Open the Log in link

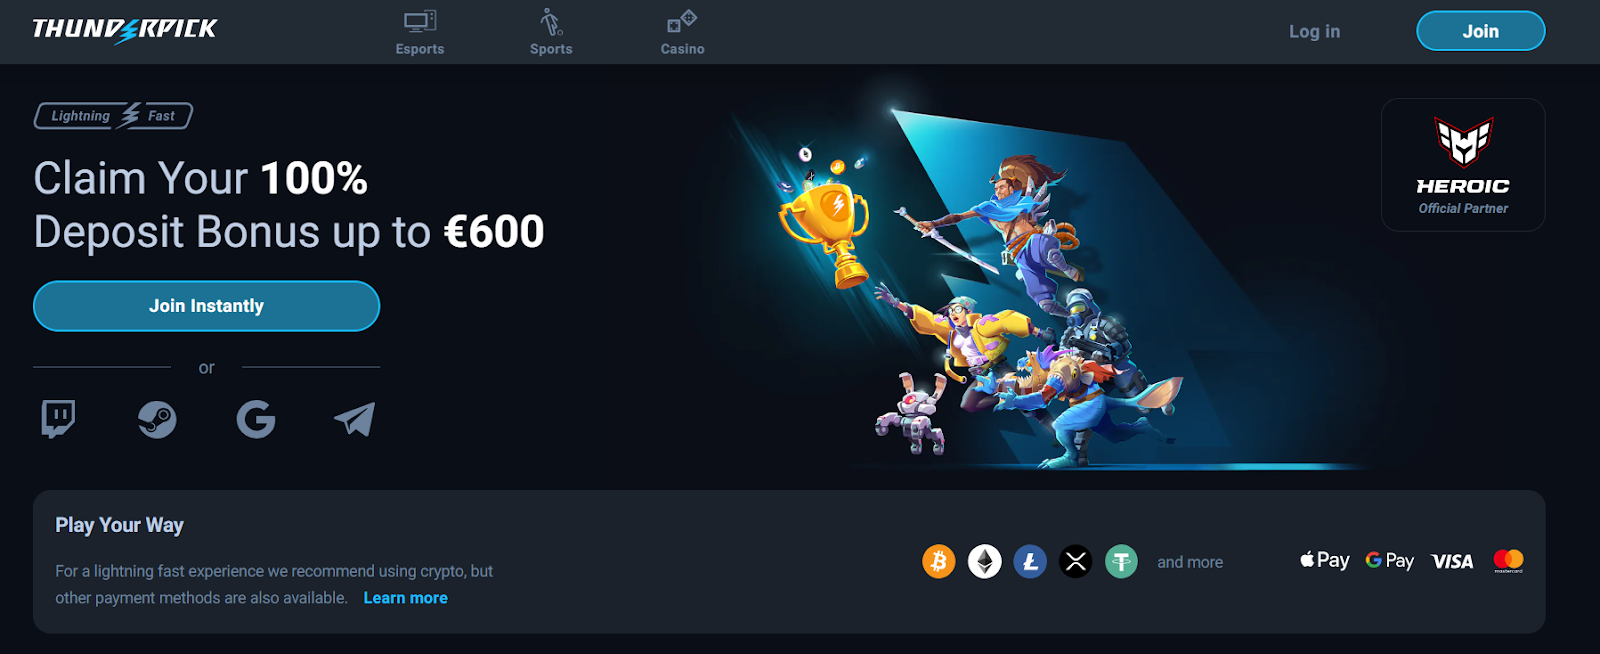tap(1315, 31)
